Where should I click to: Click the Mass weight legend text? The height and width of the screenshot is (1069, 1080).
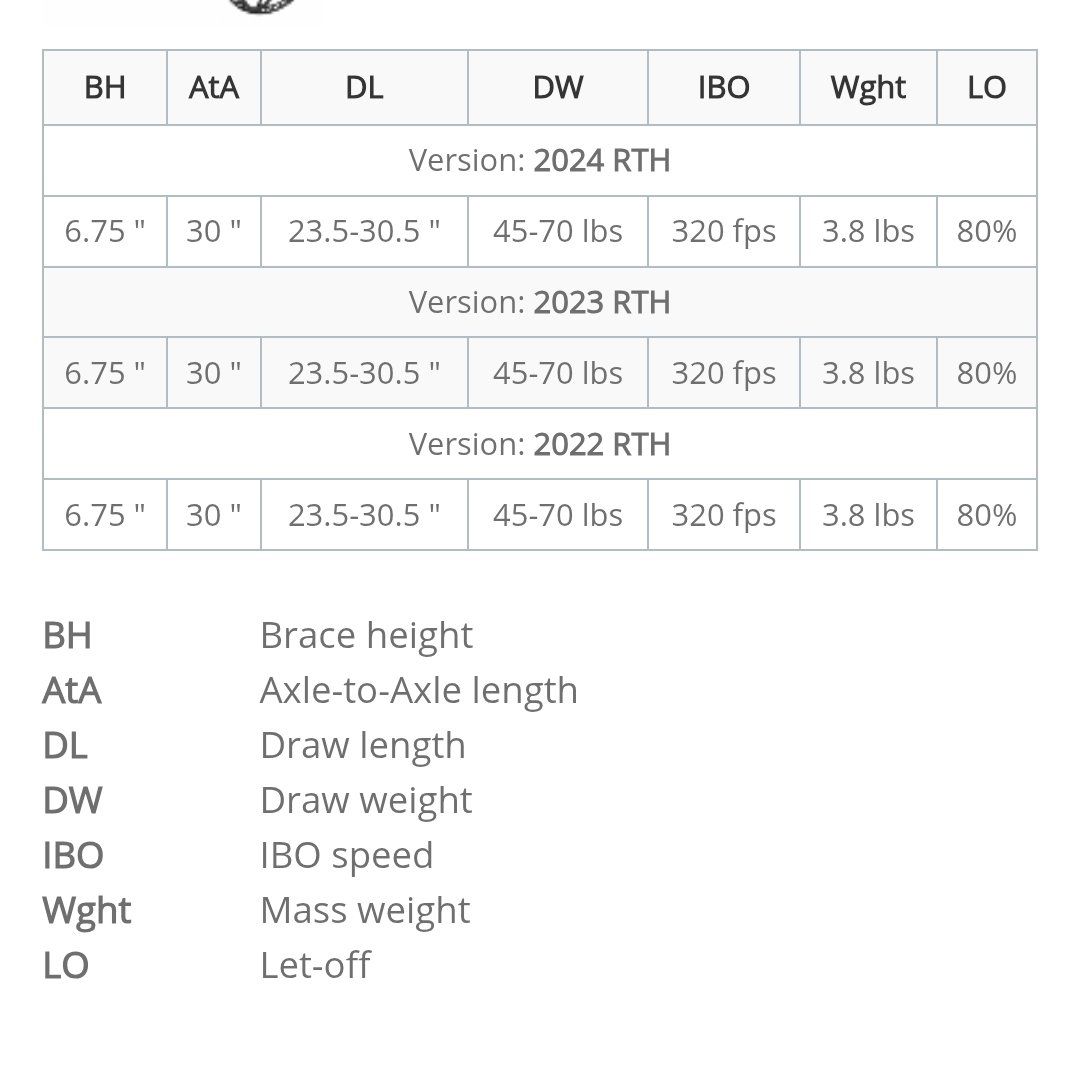(x=365, y=911)
